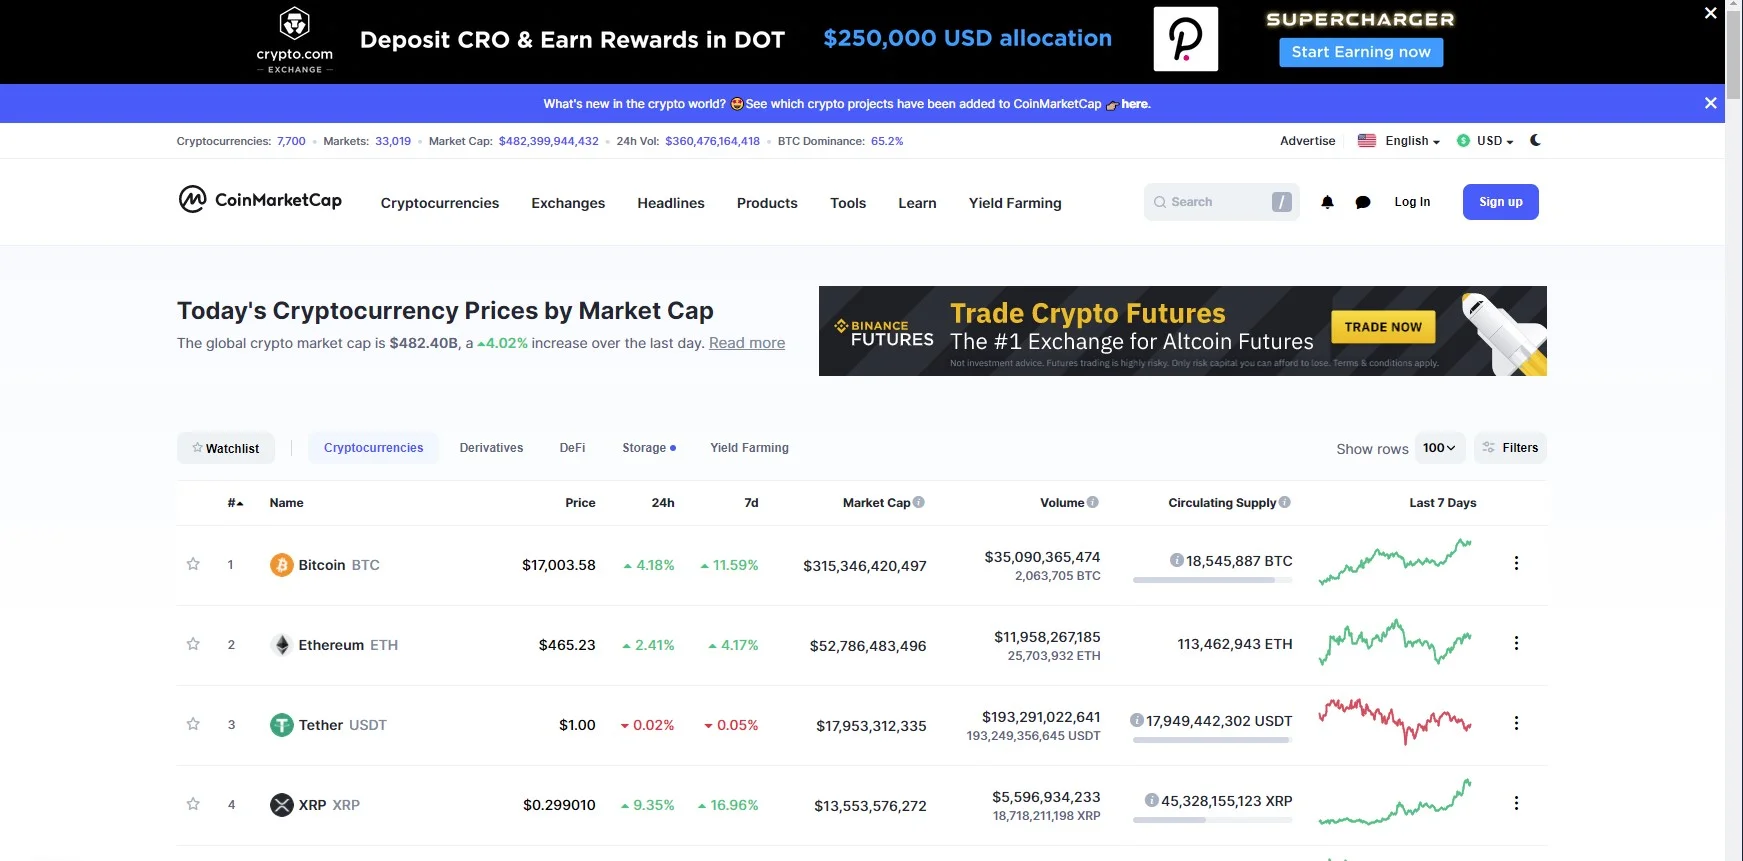Click XRP circulating supply progress bar
The width and height of the screenshot is (1743, 861).
[1212, 820]
